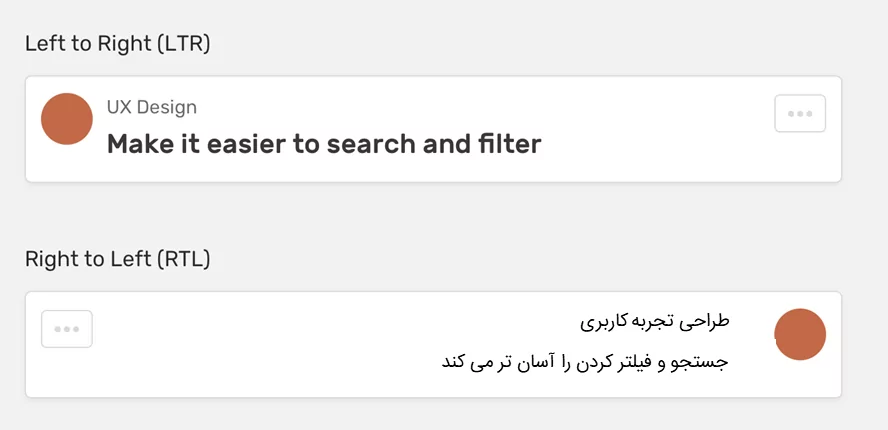Click the "Right to Left (RTL)" heading
This screenshot has height=430, width=888.
[118, 259]
